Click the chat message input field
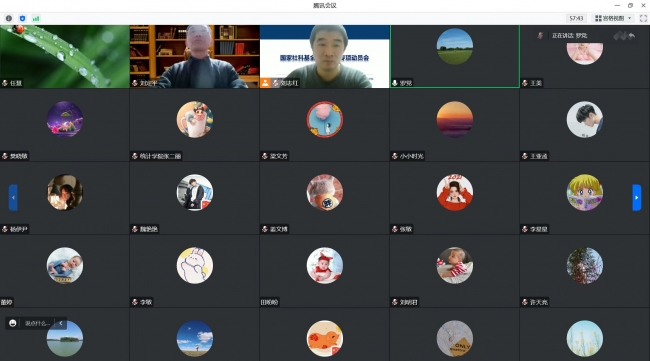The image size is (650, 361). coord(37,323)
